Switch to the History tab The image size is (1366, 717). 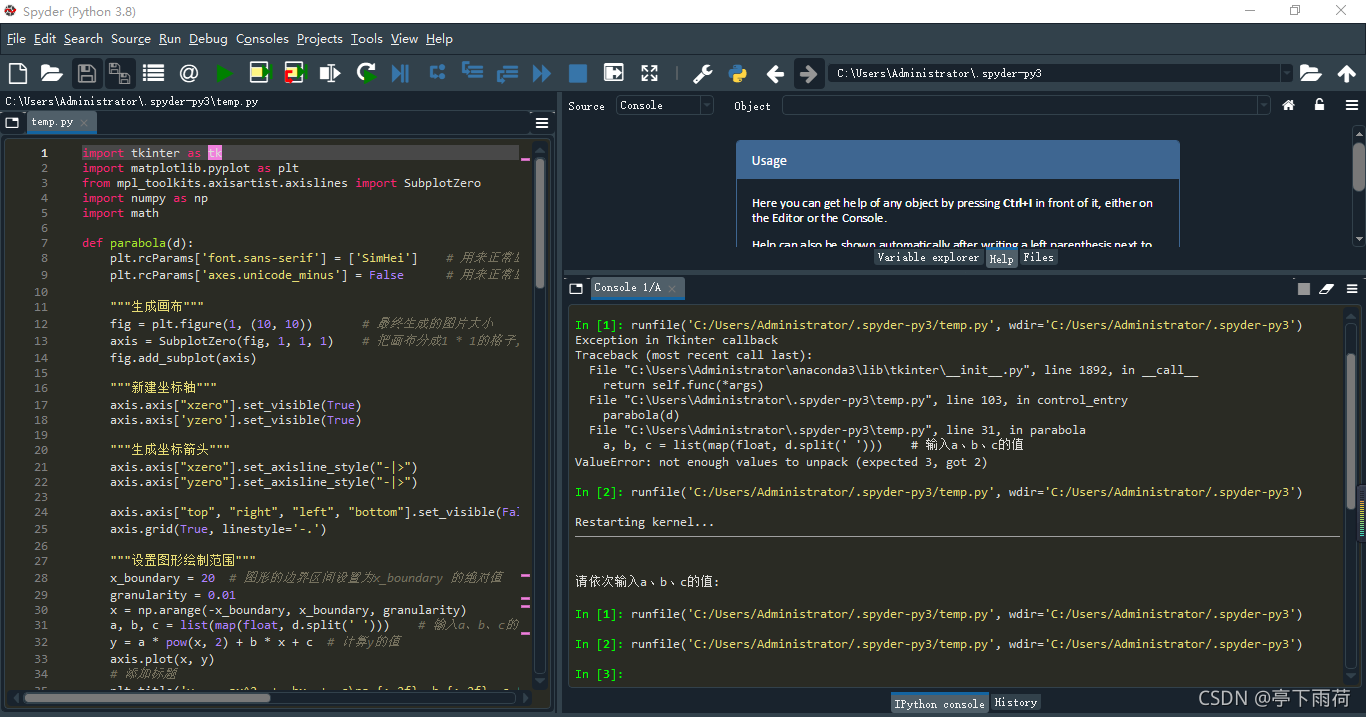[x=1016, y=703]
